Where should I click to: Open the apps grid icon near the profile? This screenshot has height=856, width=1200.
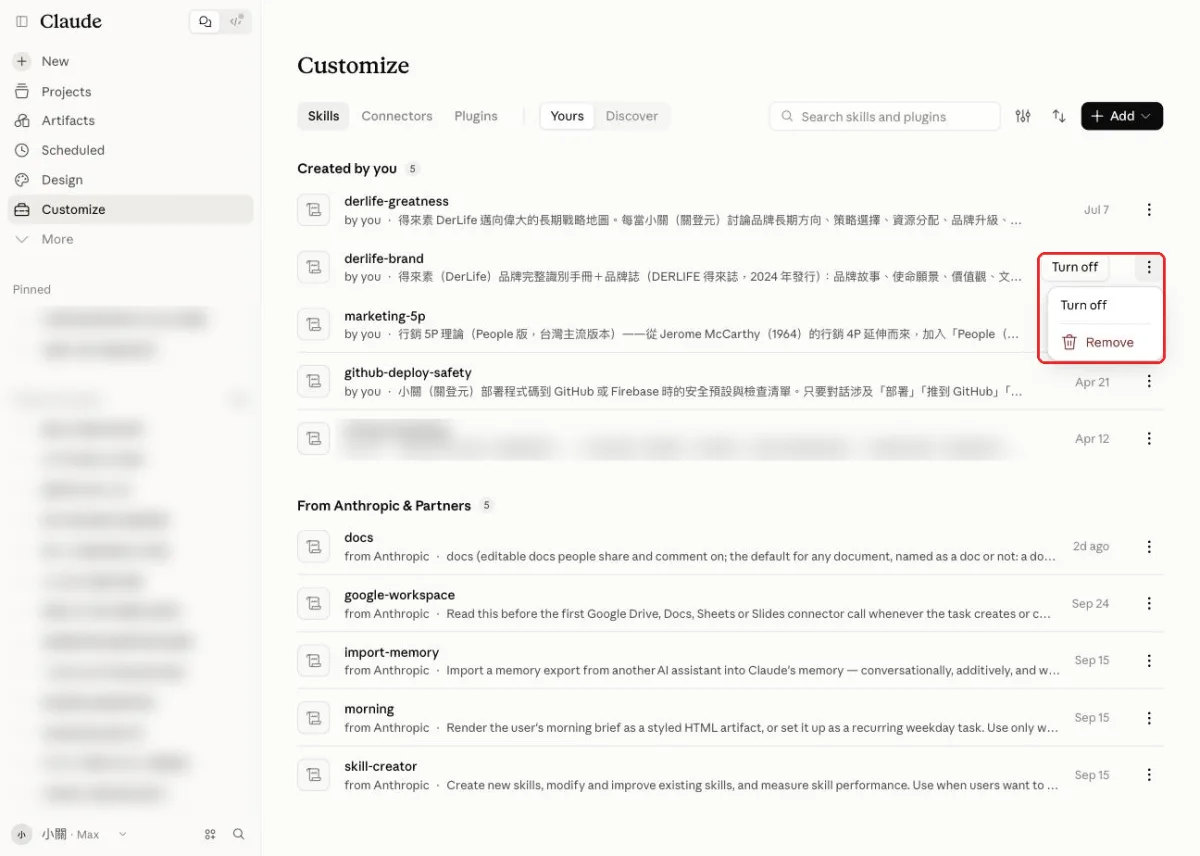pos(210,834)
